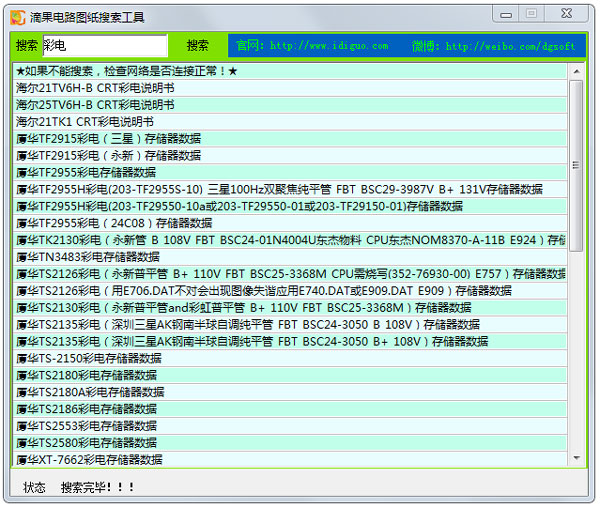The height and width of the screenshot is (508, 600).
Task: Select row 海尔25TV6H-B CRT彩电说明书
Action: [290, 105]
